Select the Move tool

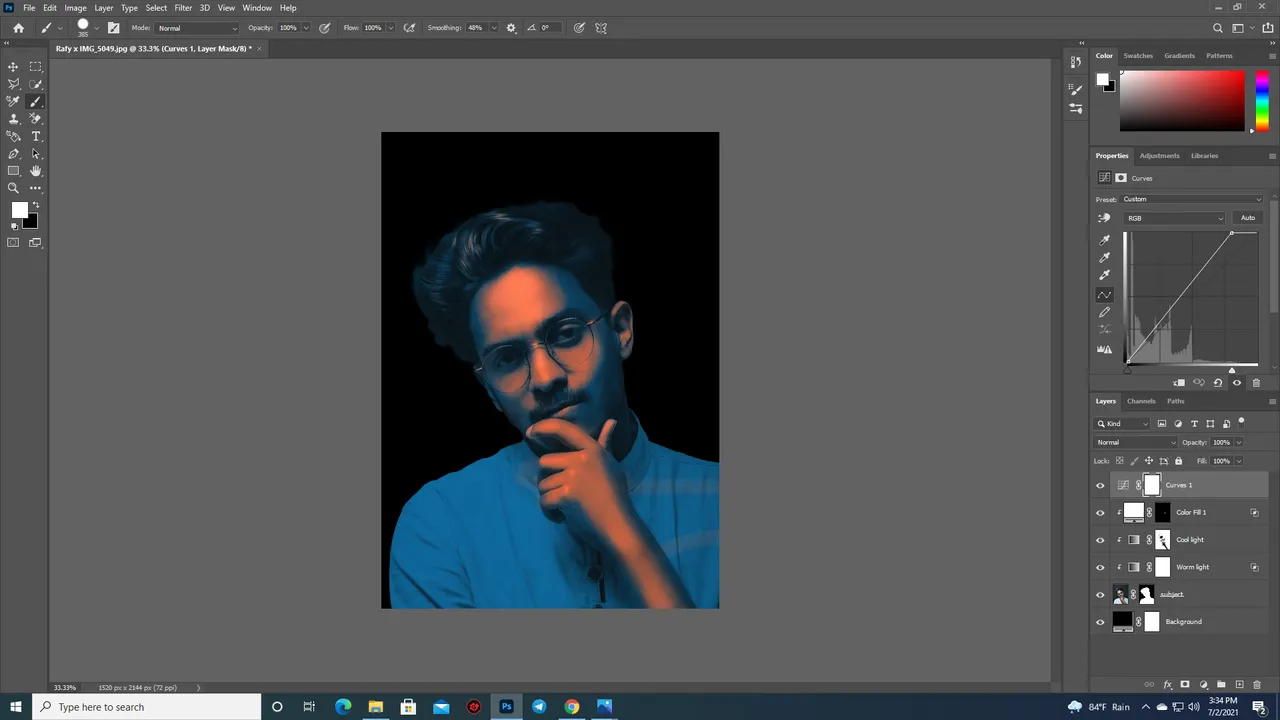pos(13,67)
